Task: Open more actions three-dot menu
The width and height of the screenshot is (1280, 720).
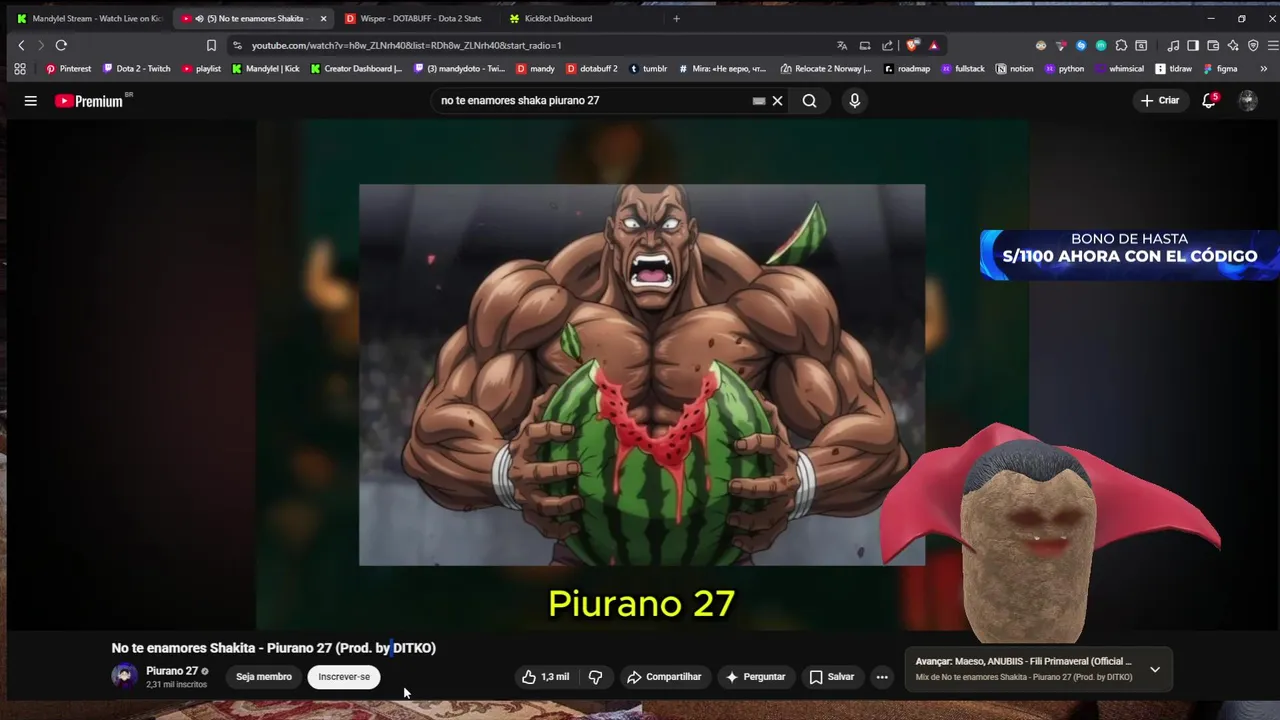Action: coord(882,677)
